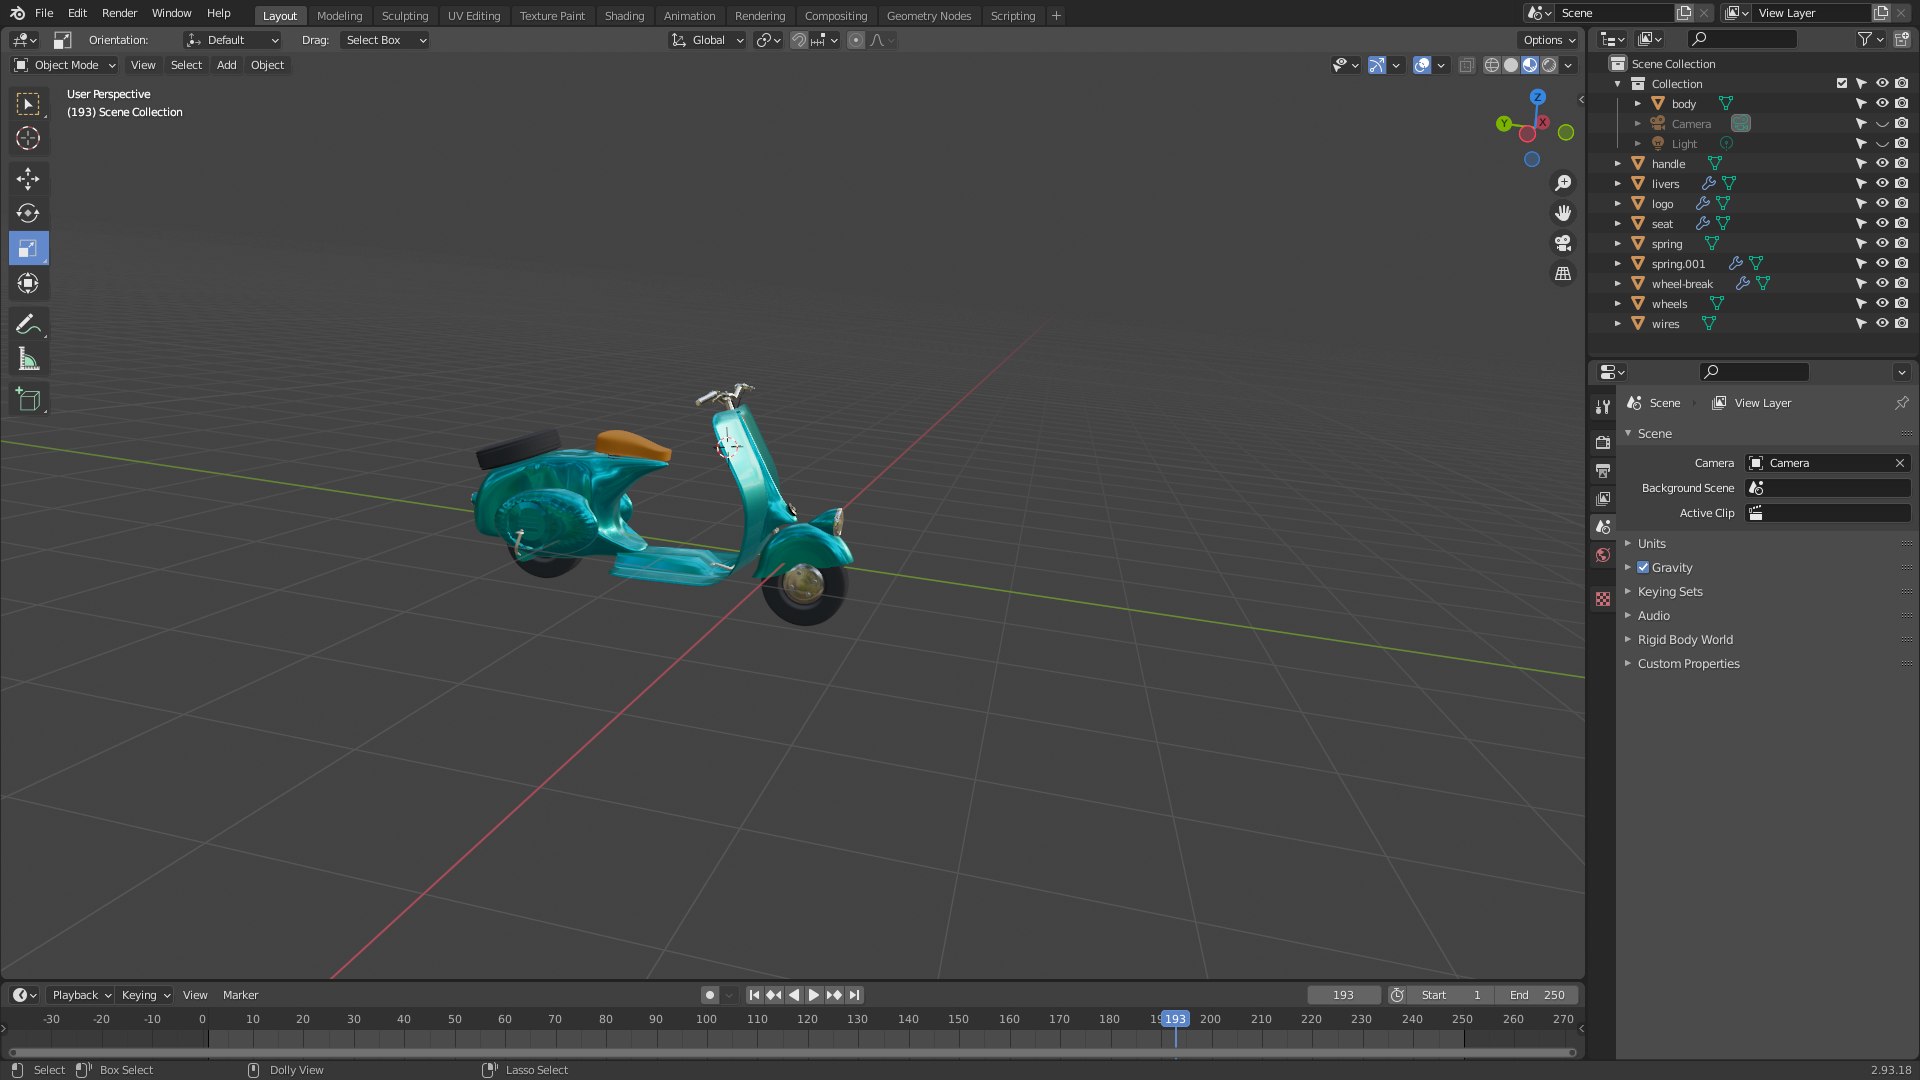This screenshot has width=1920, height=1080.
Task: Select the Move tool
Action: click(x=28, y=179)
